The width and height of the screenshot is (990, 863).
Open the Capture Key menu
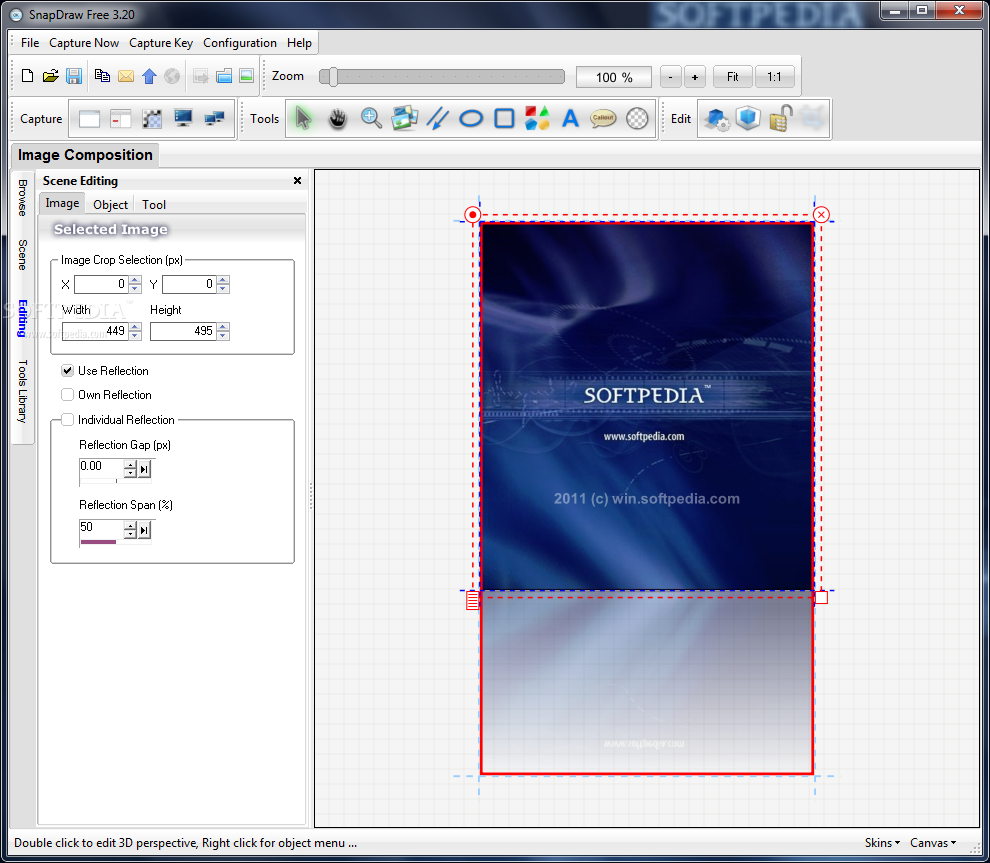click(161, 43)
